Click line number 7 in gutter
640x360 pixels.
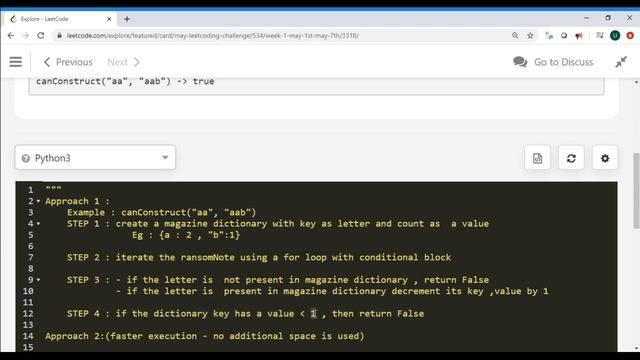coord(31,258)
